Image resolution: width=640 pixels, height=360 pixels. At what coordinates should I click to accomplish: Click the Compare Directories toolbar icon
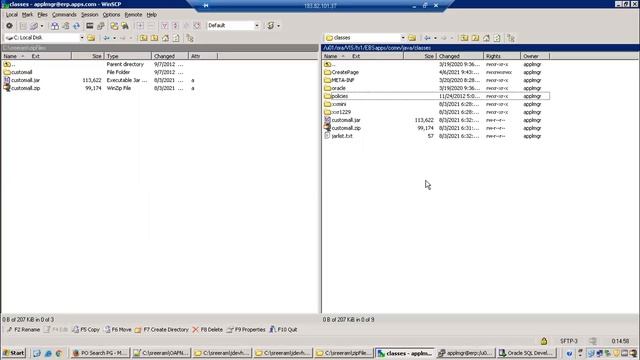tap(55, 26)
